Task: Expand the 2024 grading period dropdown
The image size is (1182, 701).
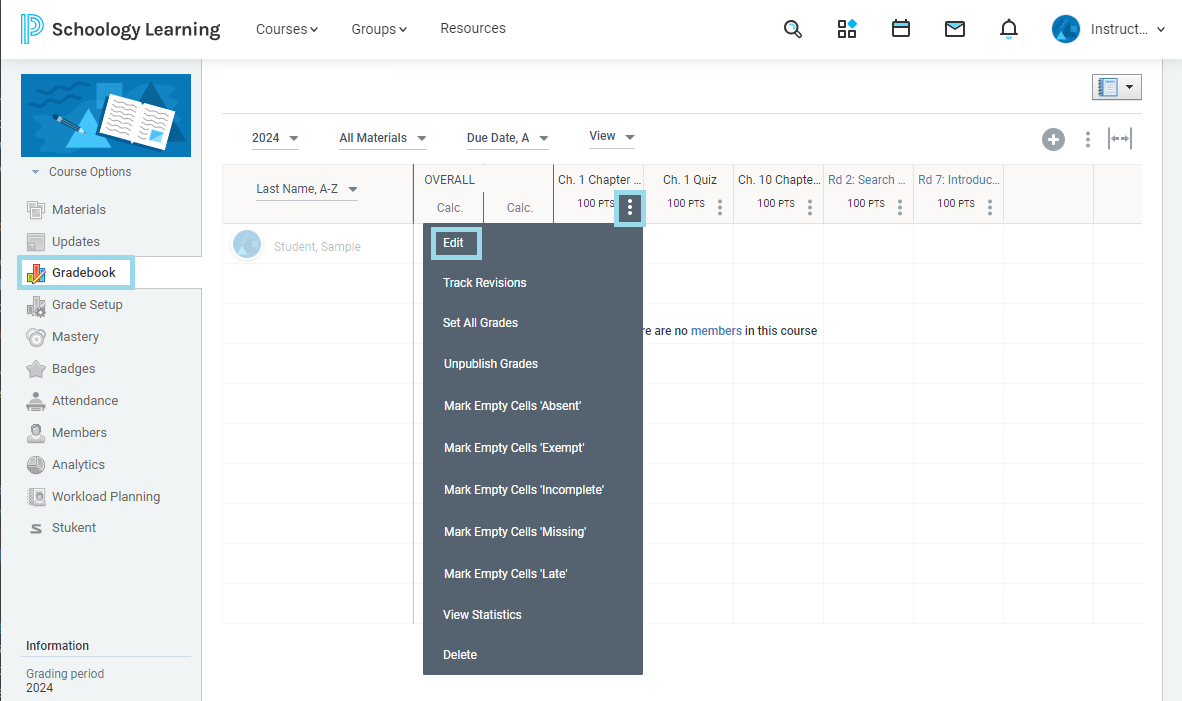Action: point(275,138)
